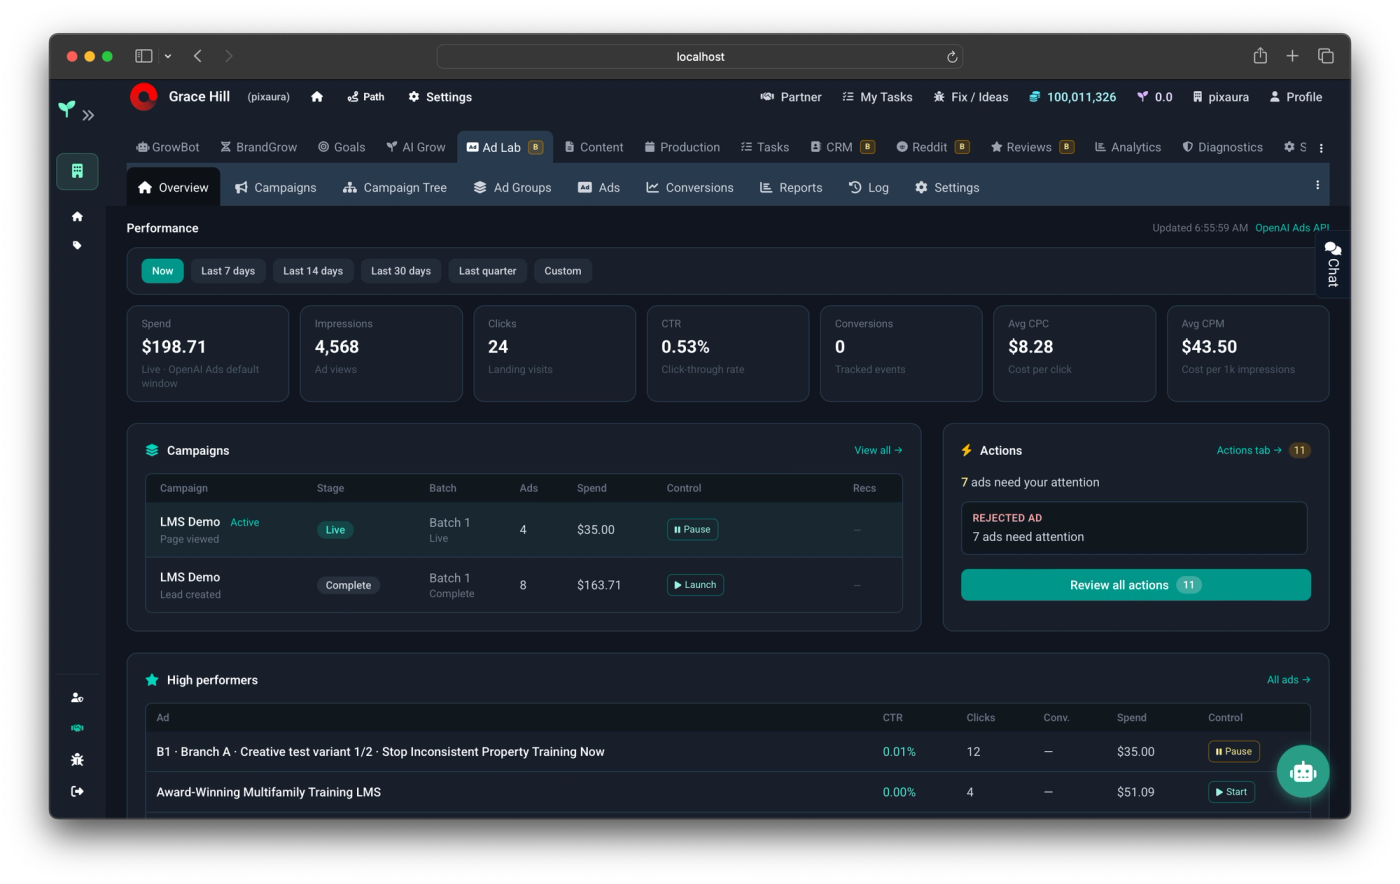Screen dimensions: 1400x884
Task: Select the Ad Lab tab
Action: click(x=504, y=147)
